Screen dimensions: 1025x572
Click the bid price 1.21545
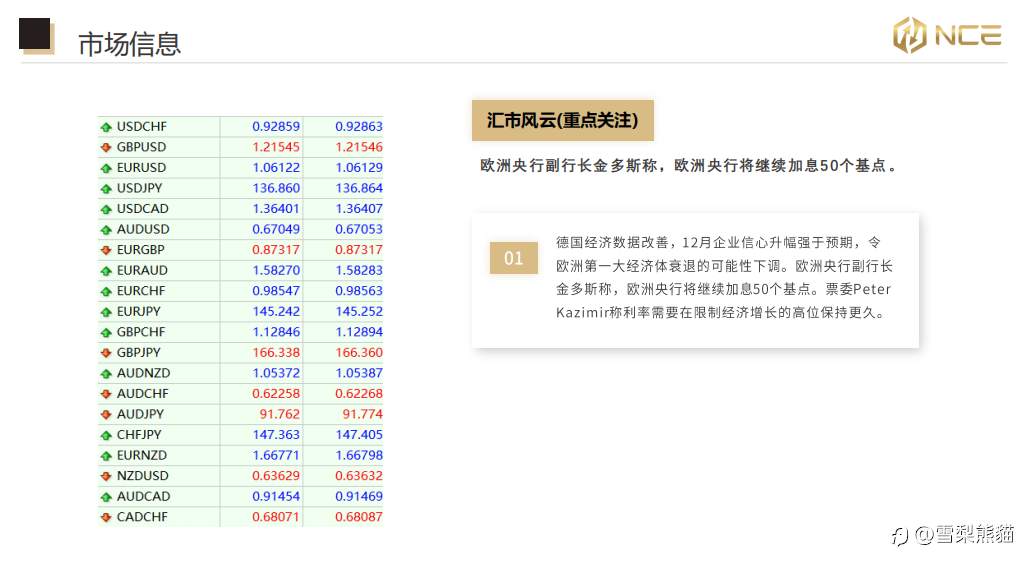[x=276, y=147]
